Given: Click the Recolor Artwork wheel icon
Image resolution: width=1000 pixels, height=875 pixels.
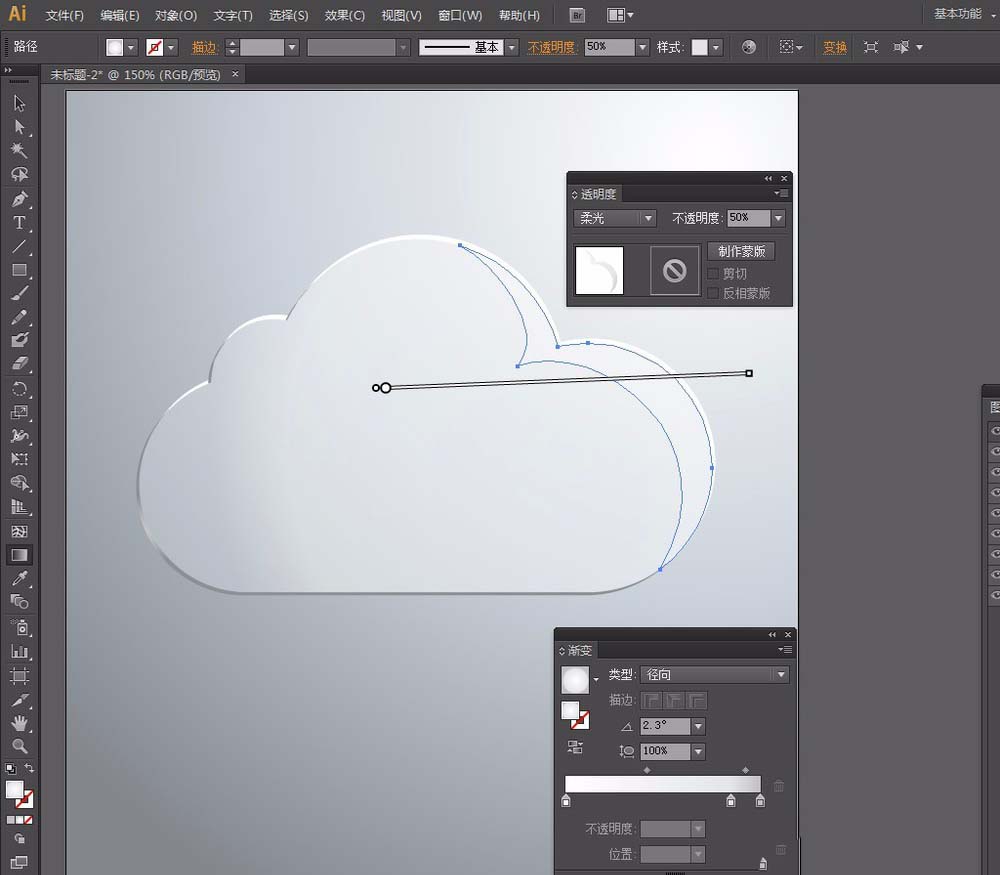Looking at the screenshot, I should (749, 47).
